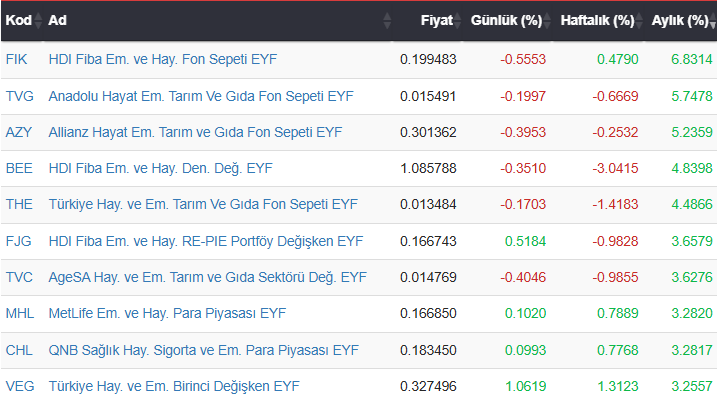Click weekly change 1.3123
Screen dimensions: 717x400
[x=618, y=387]
